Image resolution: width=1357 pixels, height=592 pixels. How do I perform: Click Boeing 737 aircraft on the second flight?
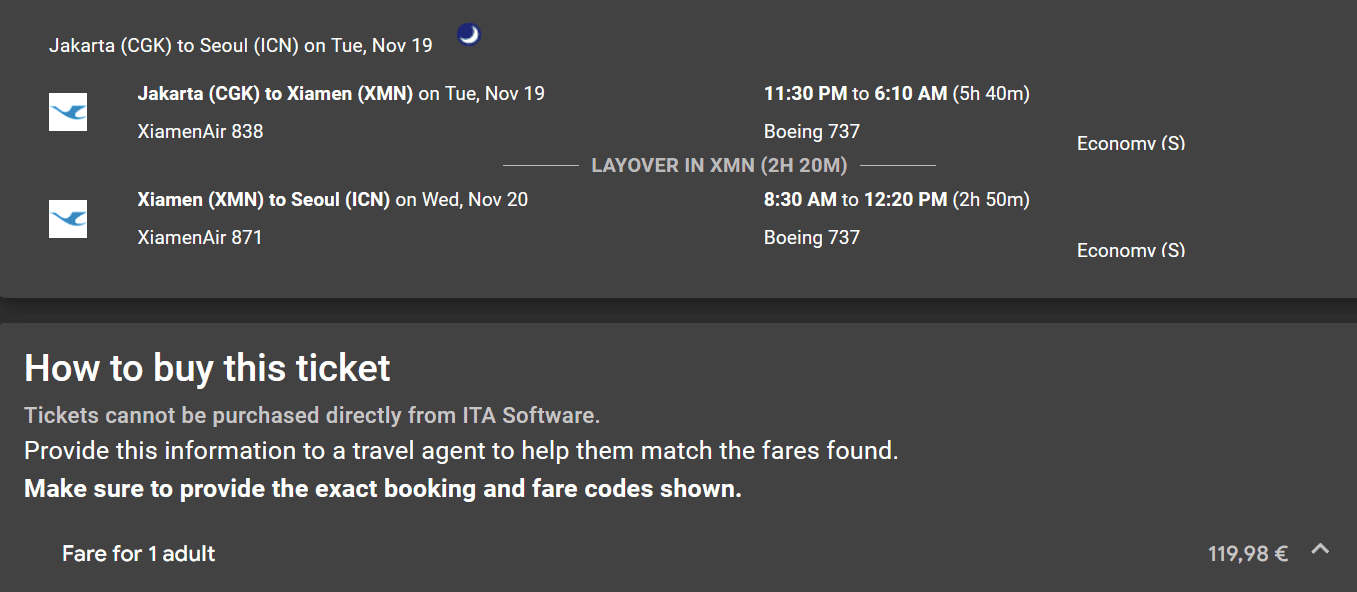[812, 237]
